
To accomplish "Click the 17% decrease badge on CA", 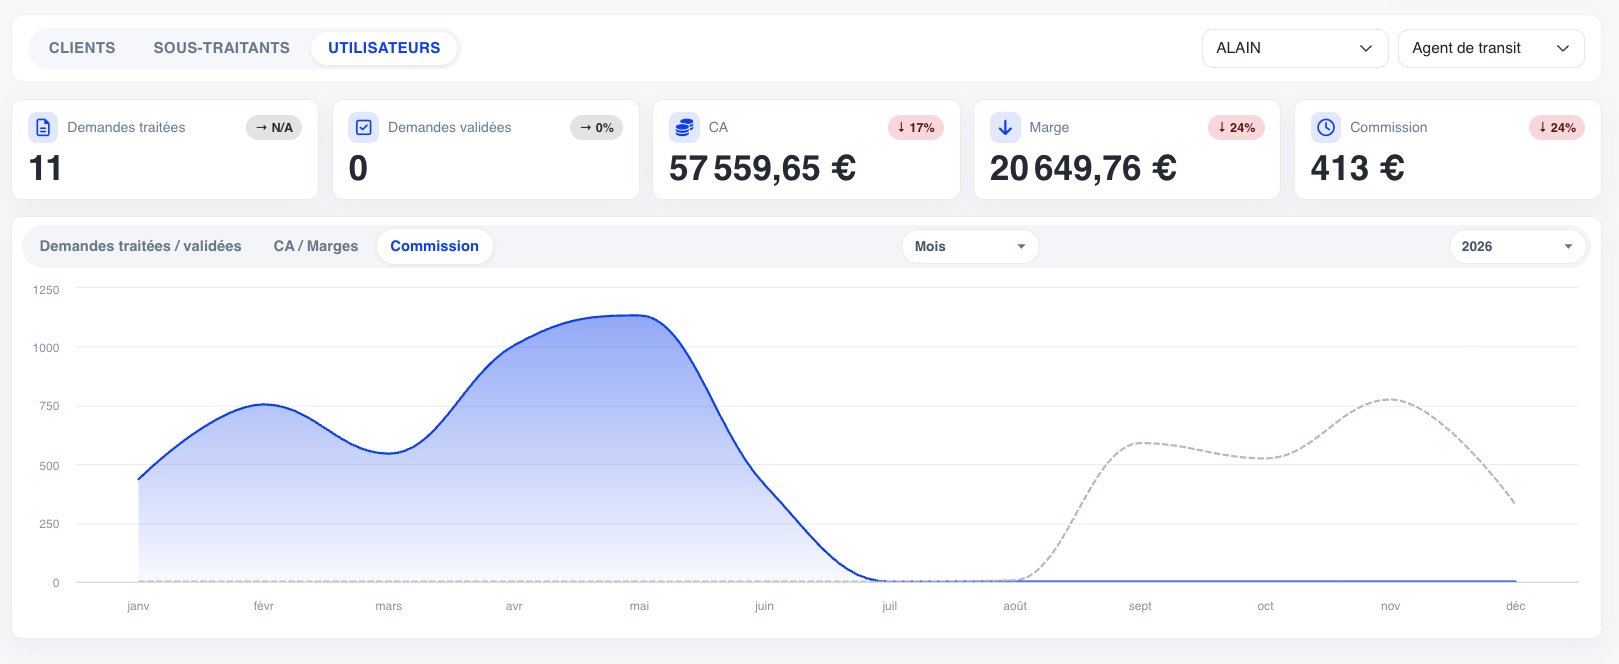I will (x=916, y=127).
